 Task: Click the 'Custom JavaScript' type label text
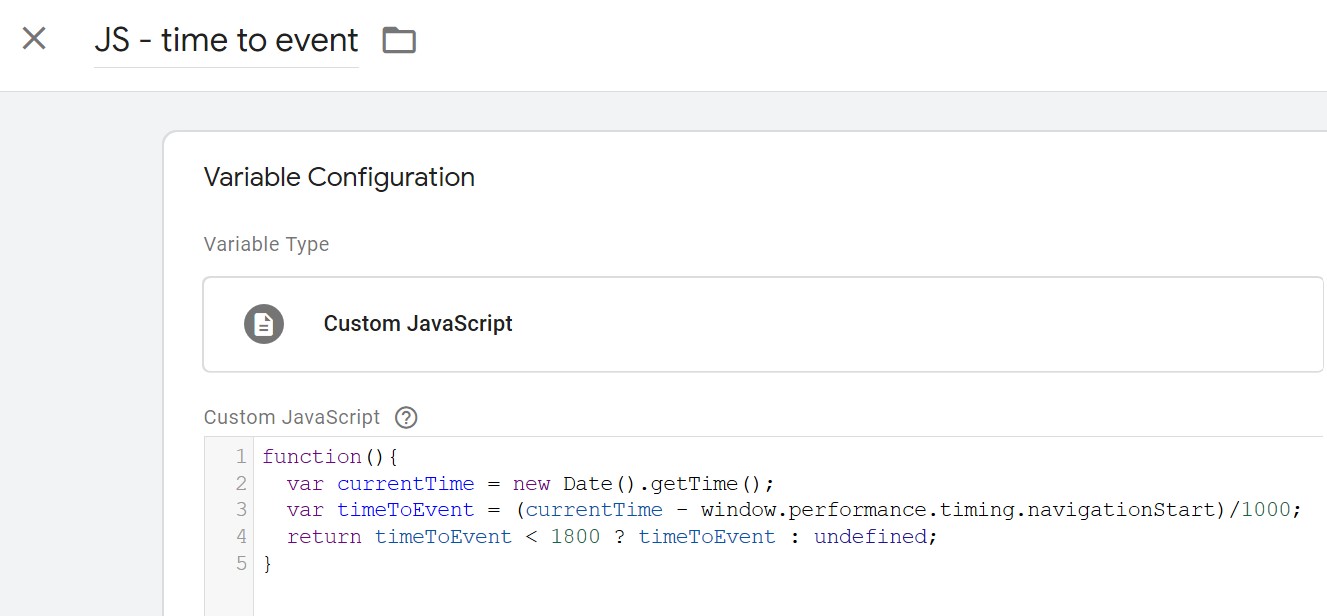(418, 324)
